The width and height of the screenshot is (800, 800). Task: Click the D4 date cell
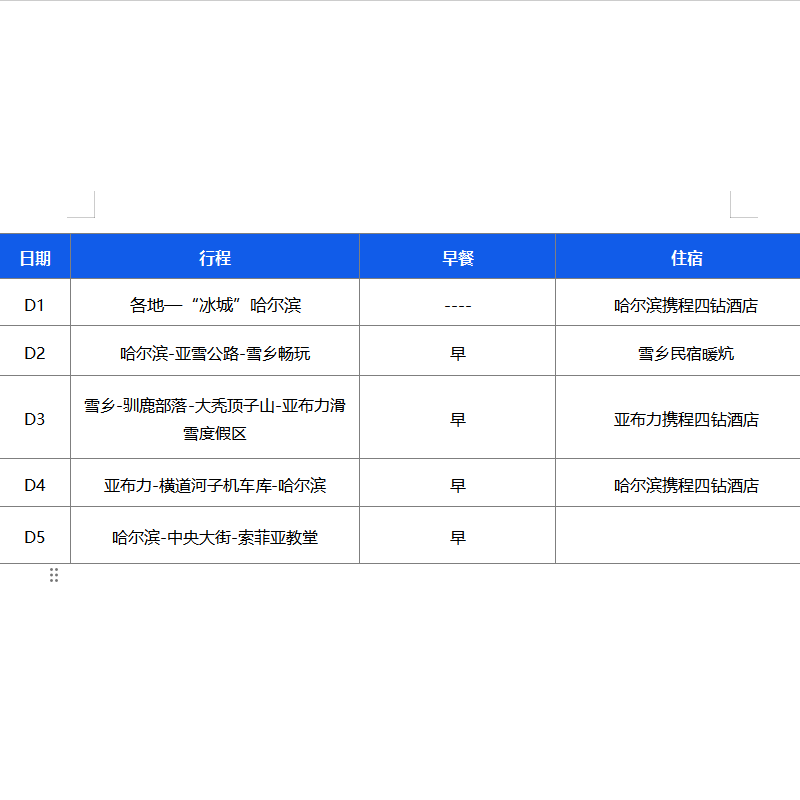click(x=35, y=485)
